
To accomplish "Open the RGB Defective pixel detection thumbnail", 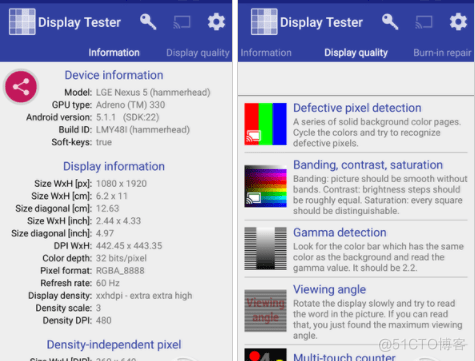I will tap(265, 124).
